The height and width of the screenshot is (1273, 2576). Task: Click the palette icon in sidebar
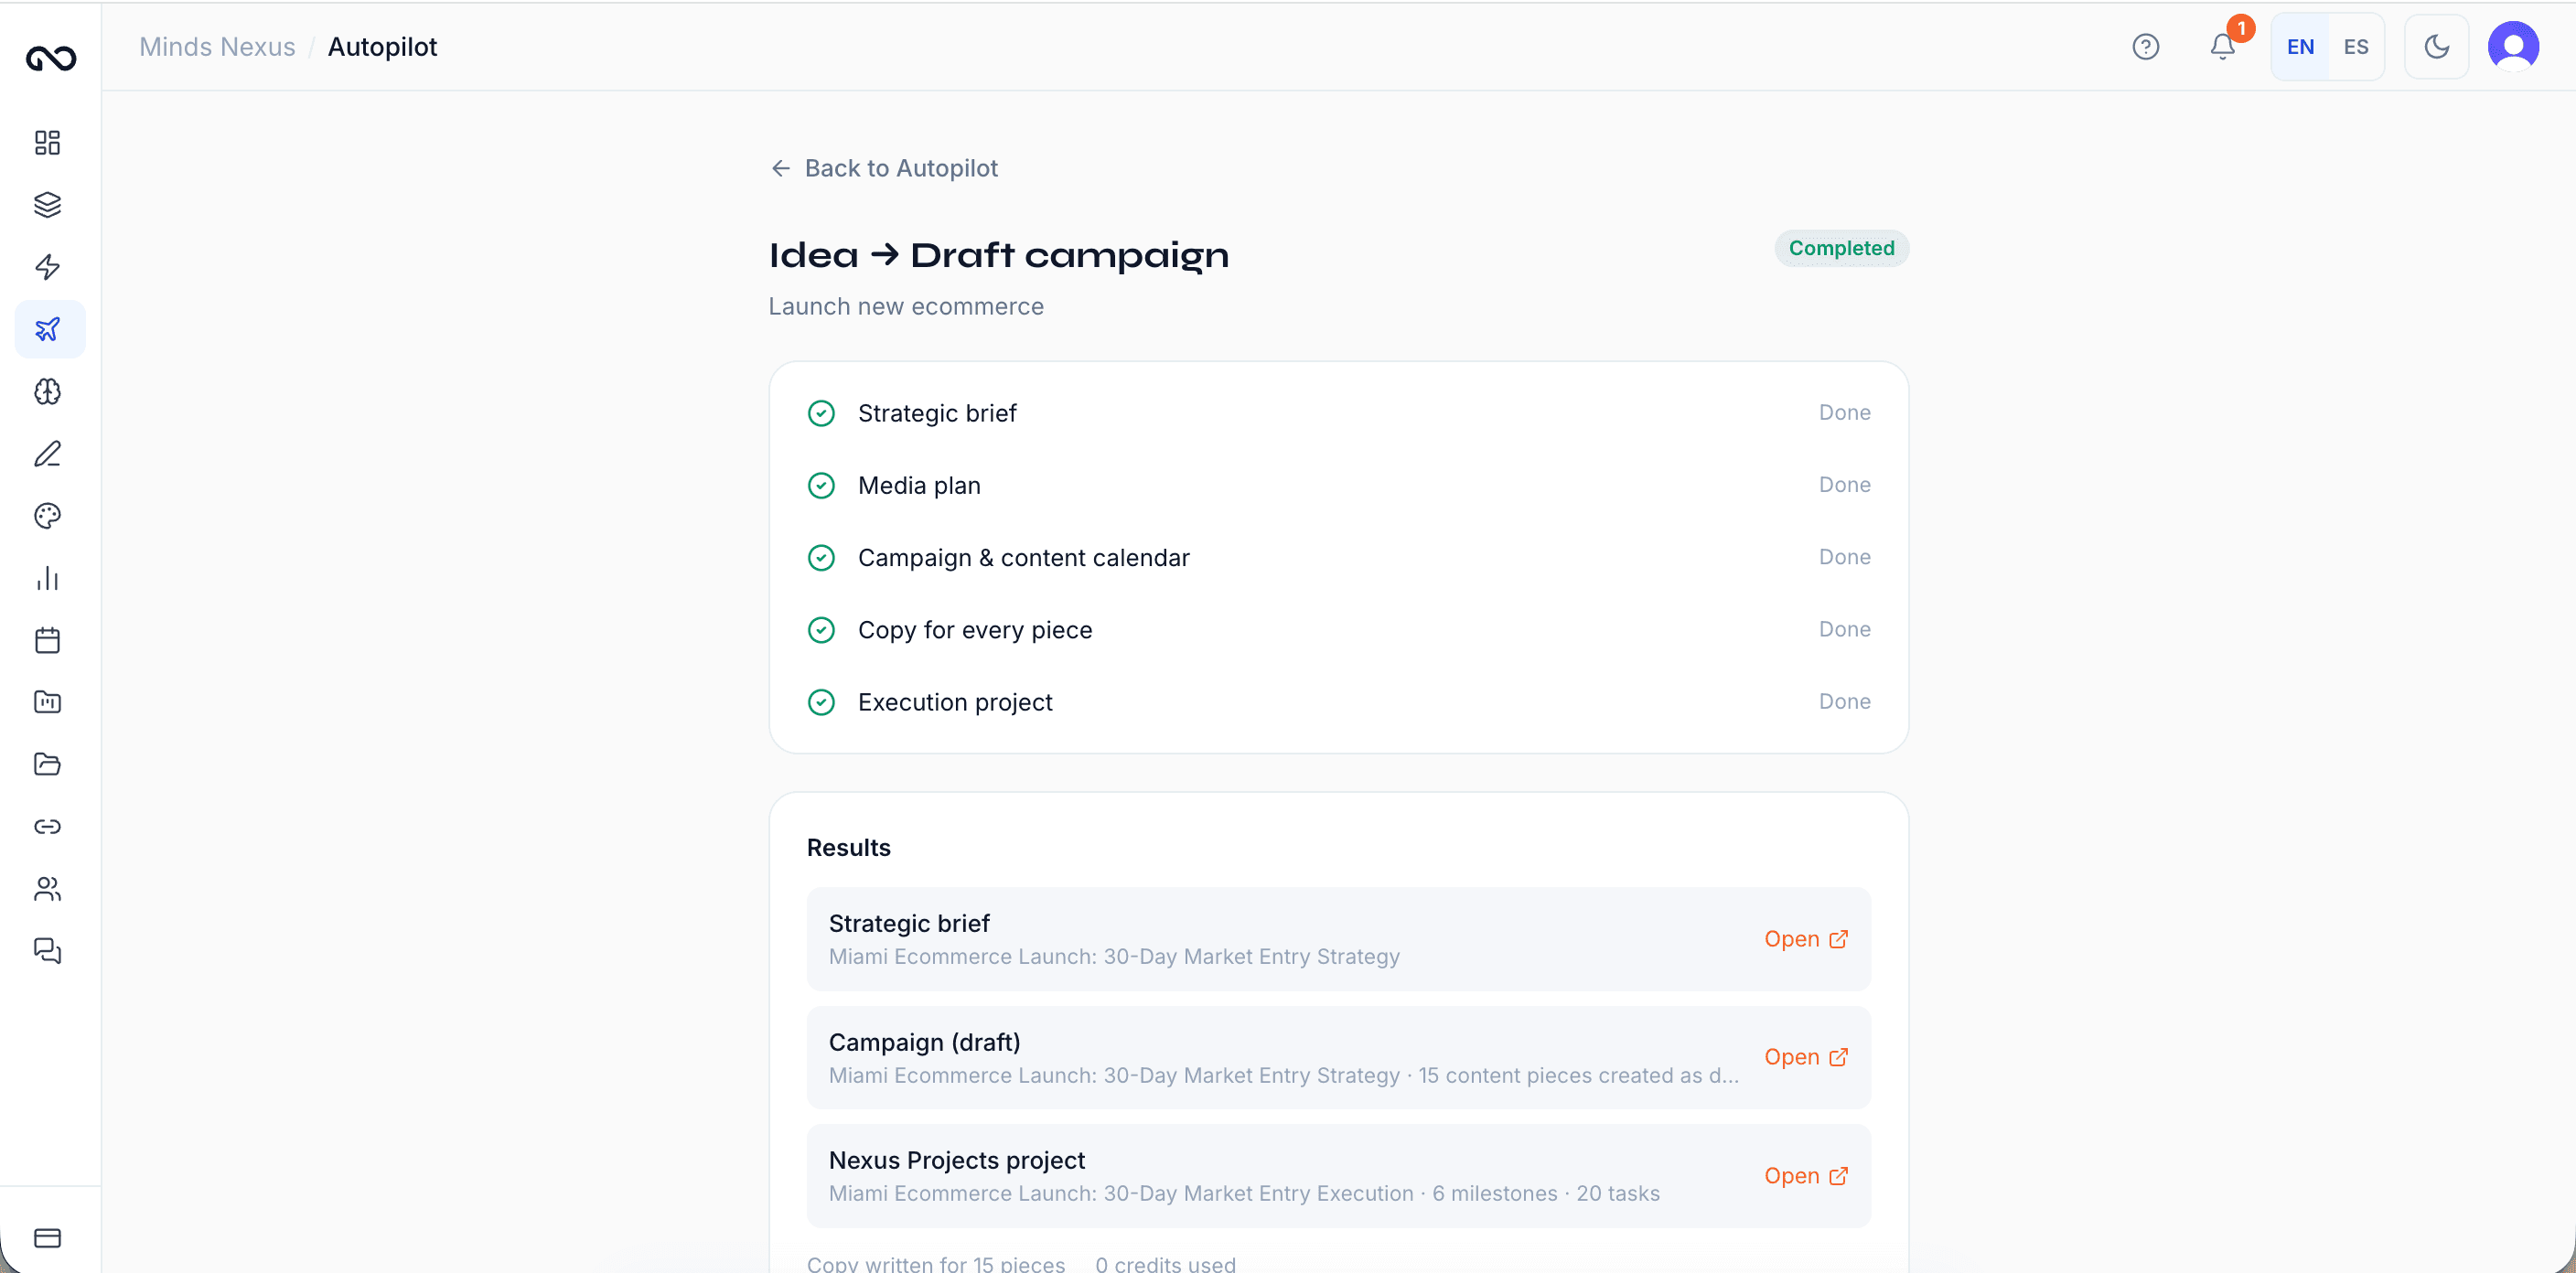pyautogui.click(x=47, y=516)
